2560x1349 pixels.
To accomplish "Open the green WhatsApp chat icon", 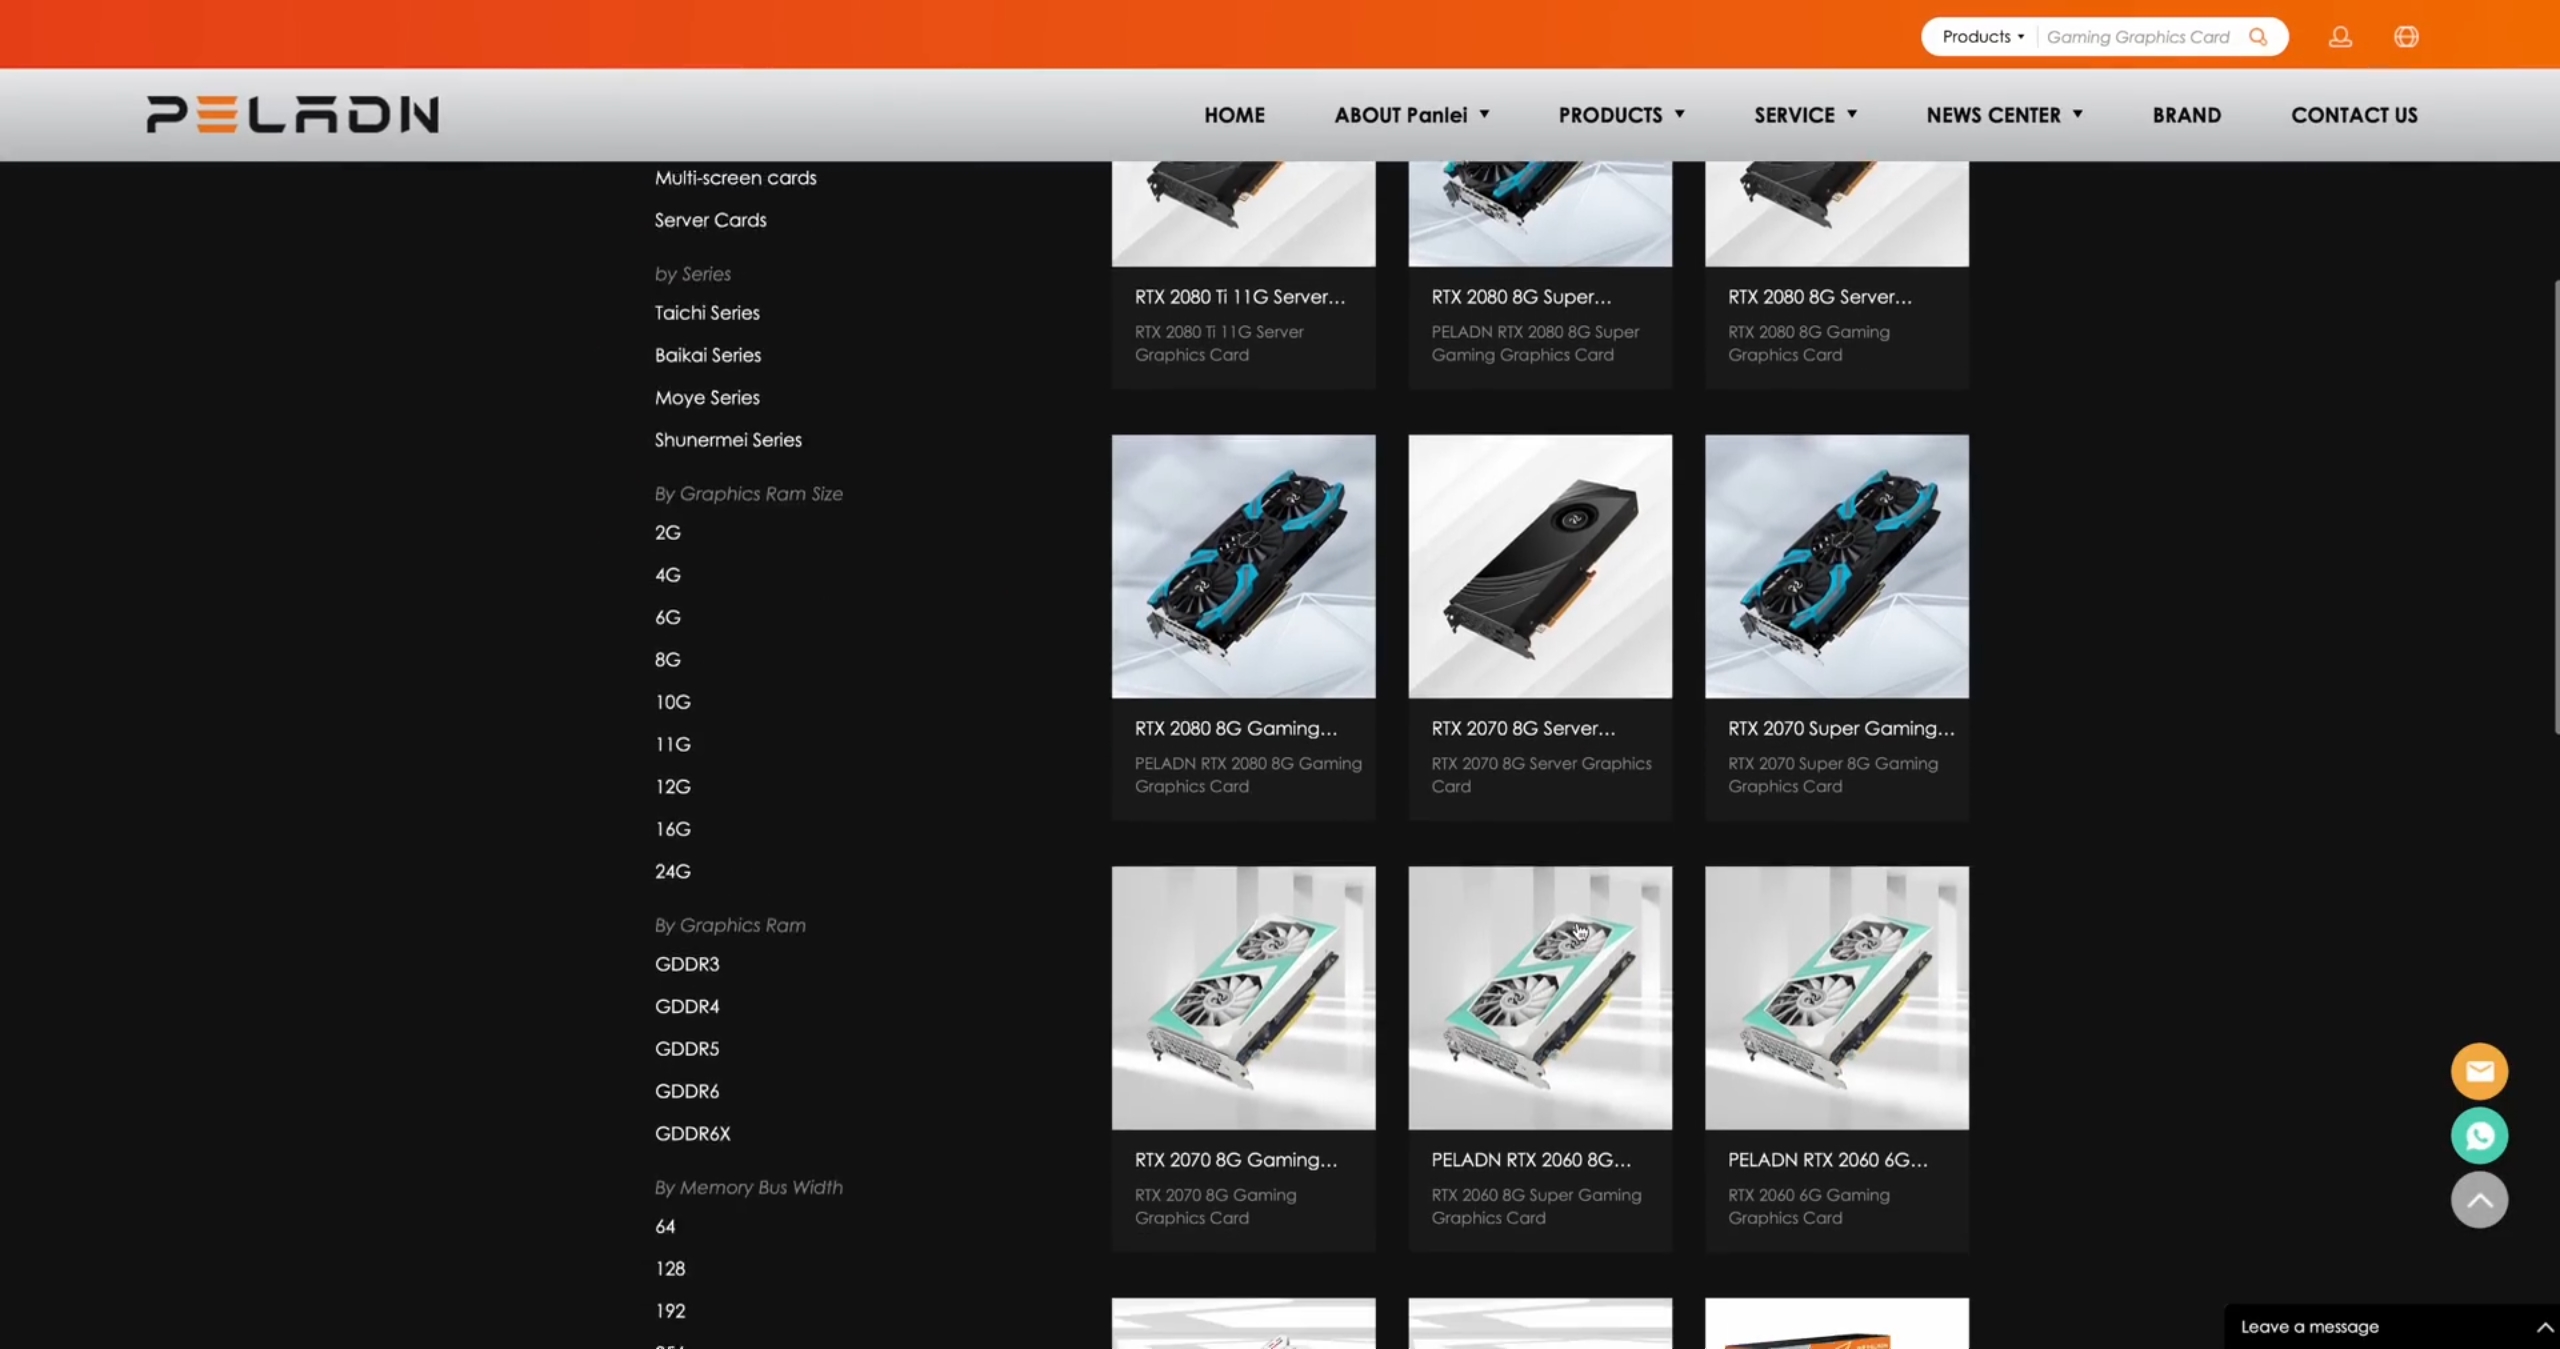I will point(2478,1135).
